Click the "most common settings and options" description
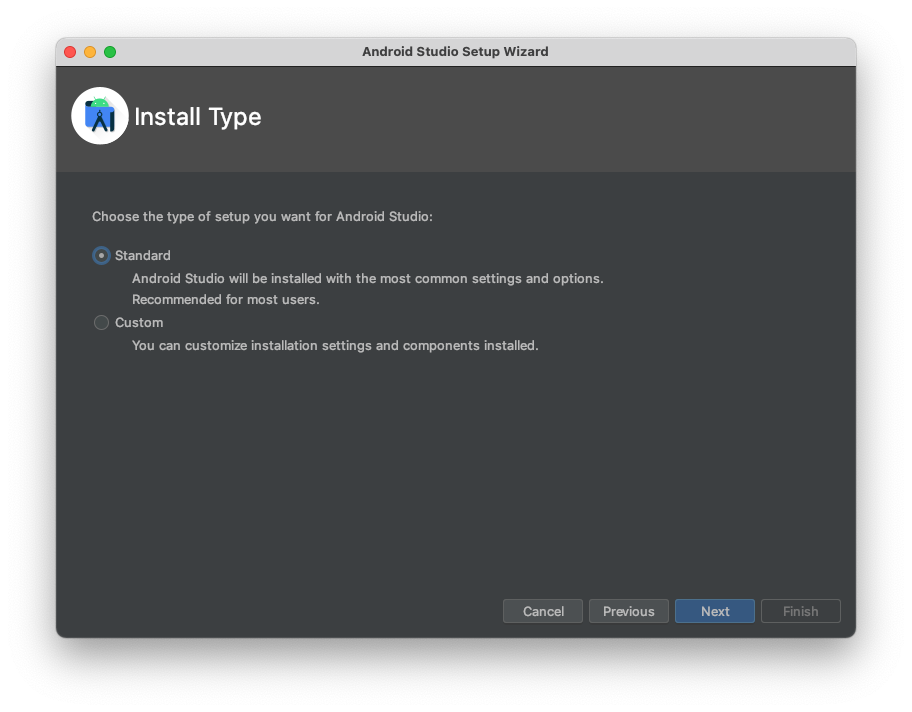 [368, 279]
